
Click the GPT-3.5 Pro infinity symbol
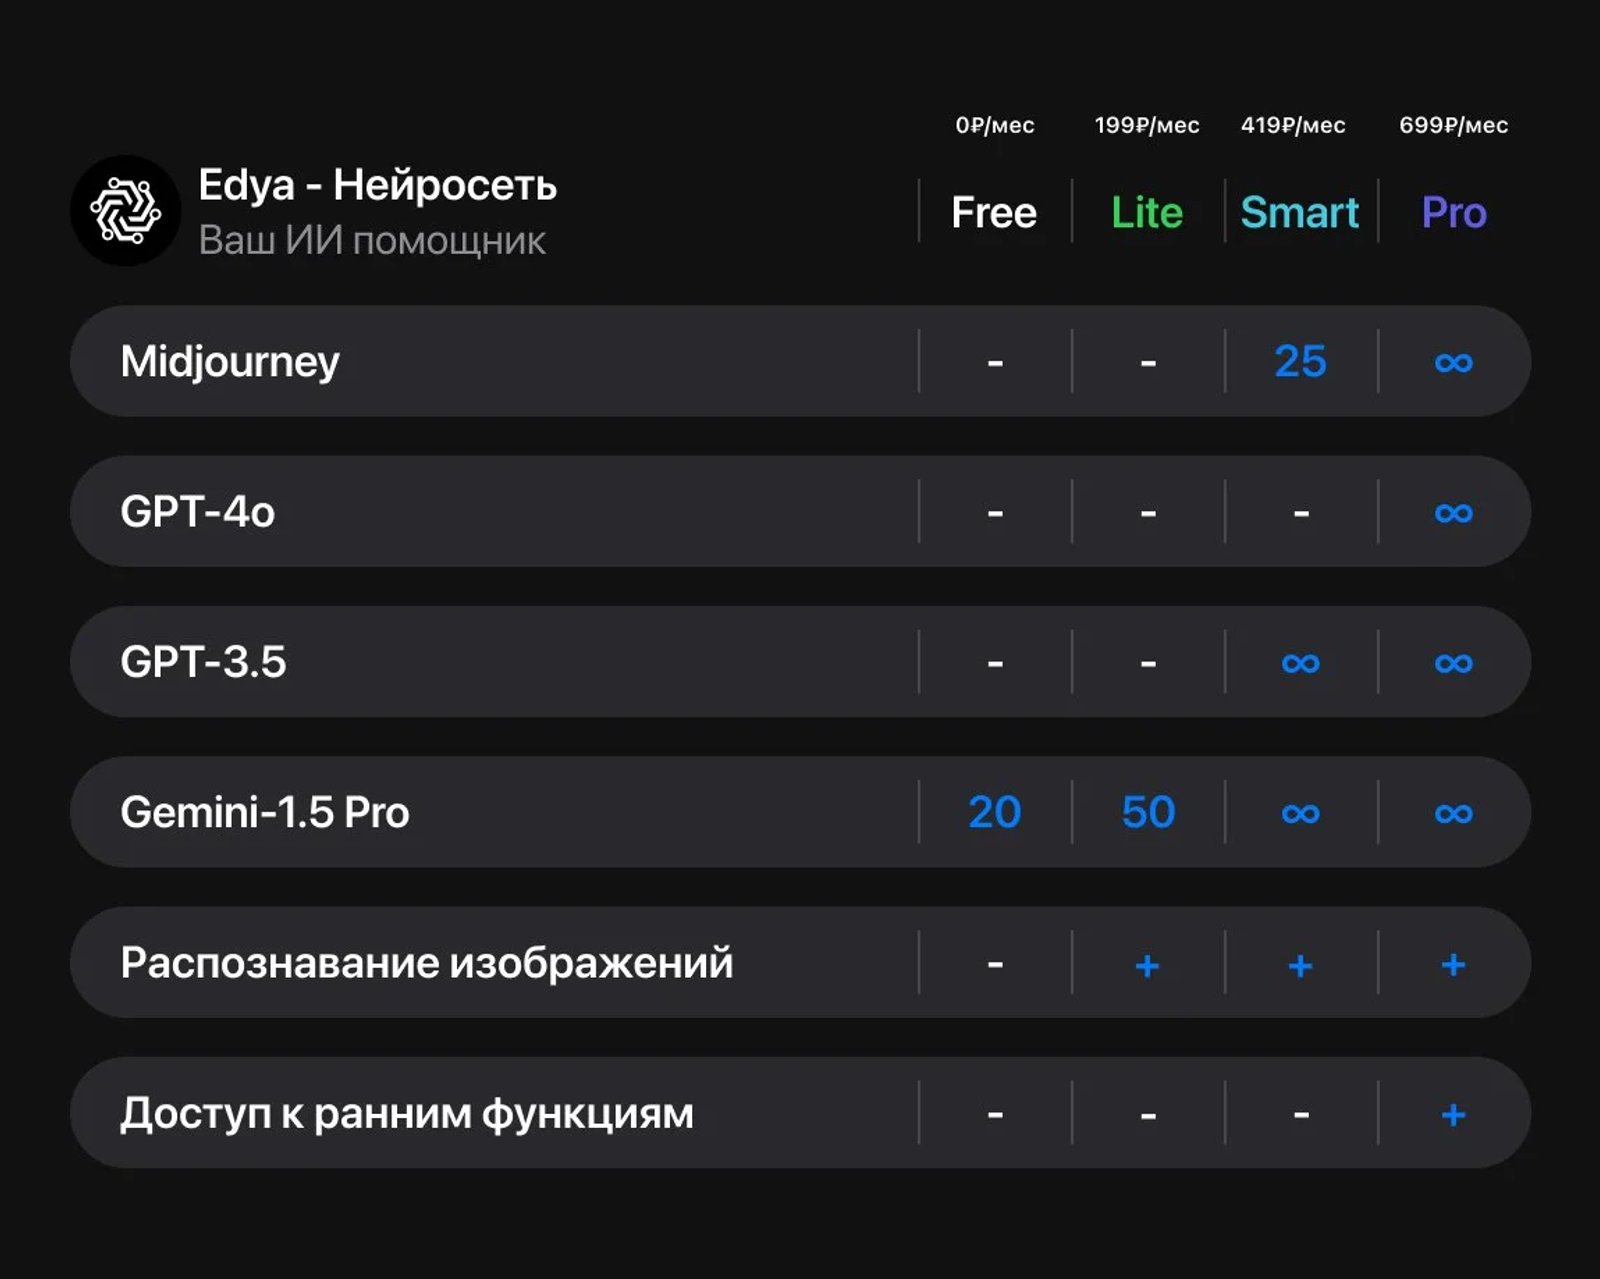pos(1454,663)
